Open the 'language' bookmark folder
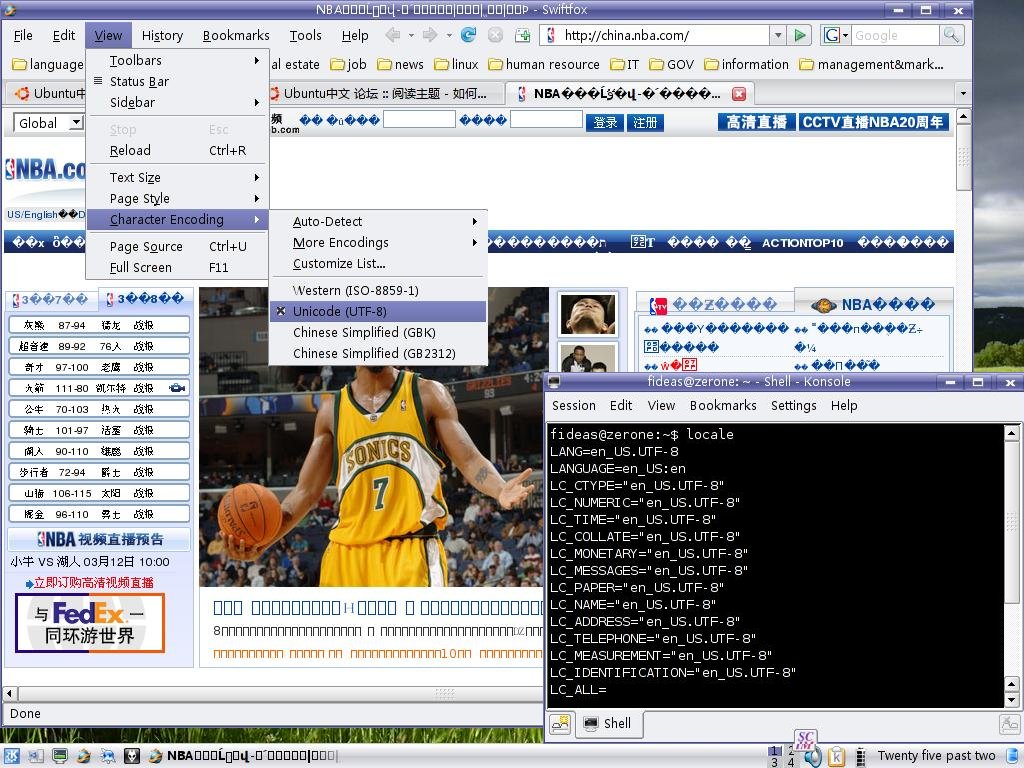 48,65
